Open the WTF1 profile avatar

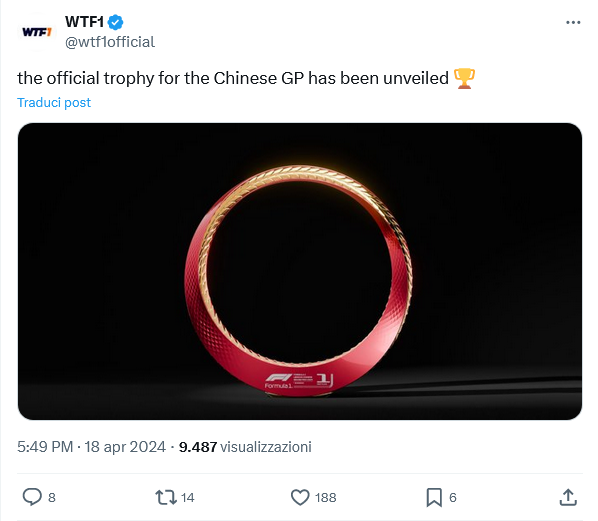click(x=37, y=32)
